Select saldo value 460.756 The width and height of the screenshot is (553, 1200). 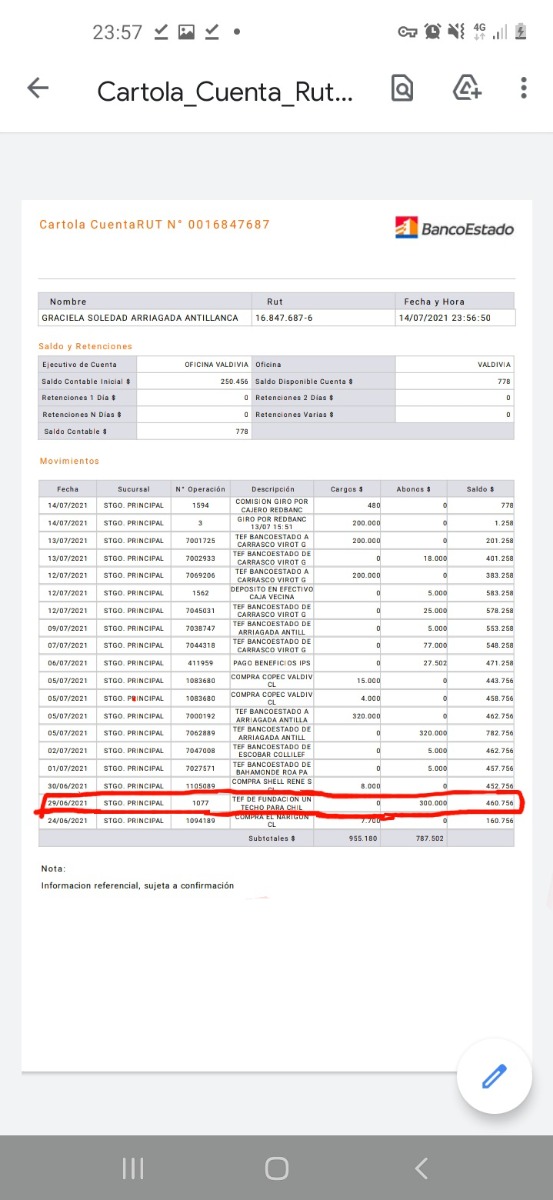[500, 803]
